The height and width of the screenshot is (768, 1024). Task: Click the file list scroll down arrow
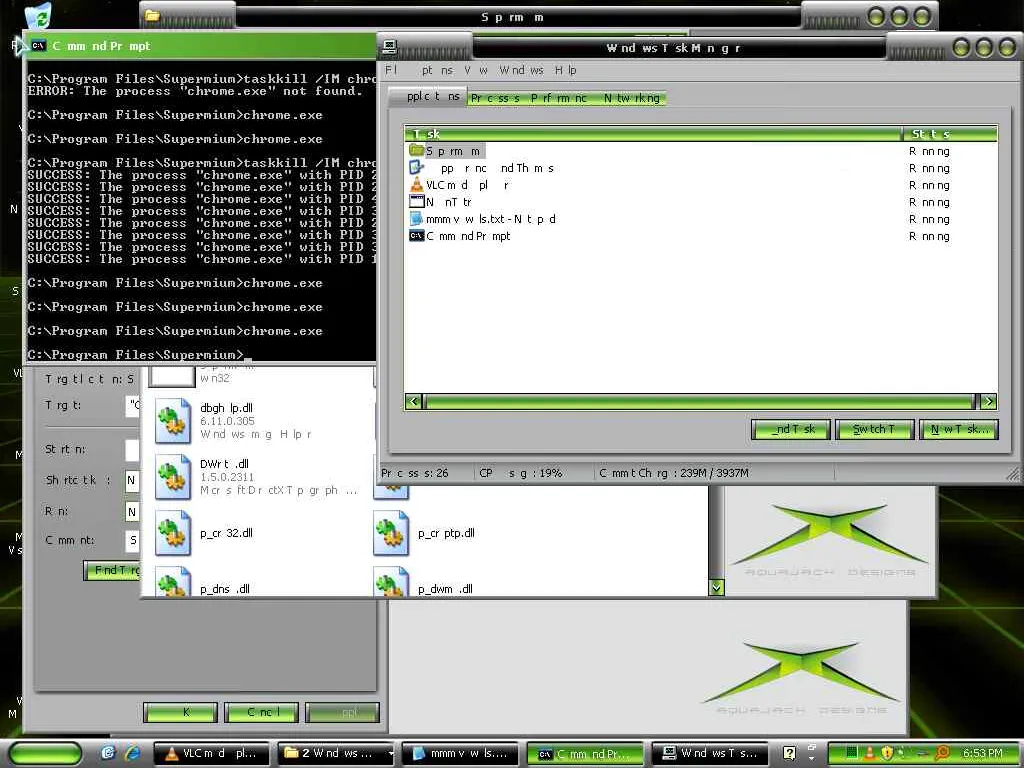[716, 588]
